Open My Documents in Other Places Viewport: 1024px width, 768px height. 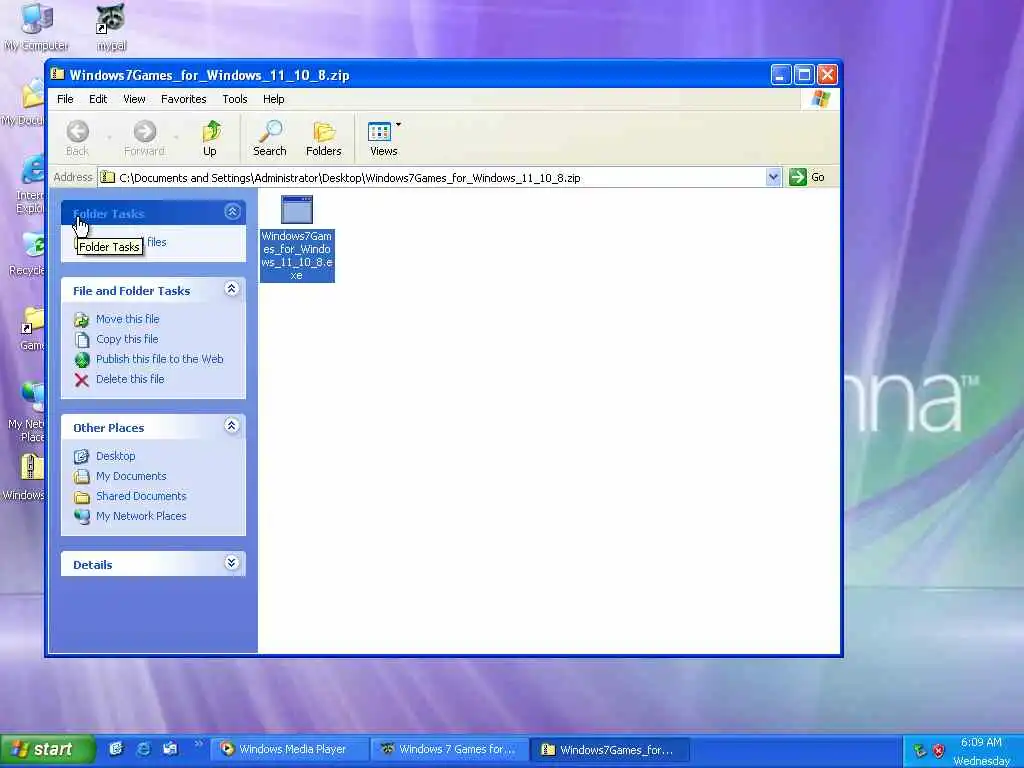tap(131, 476)
